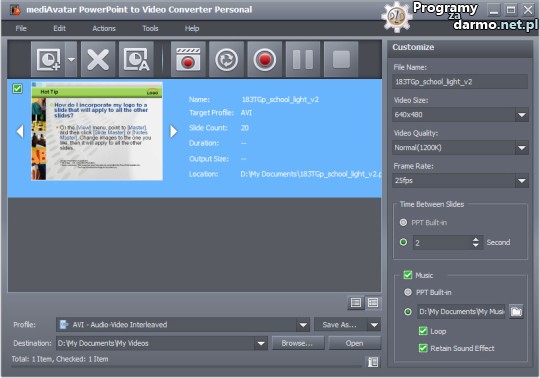
Task: Click the Add PowerPoint file icon
Action: (48, 59)
